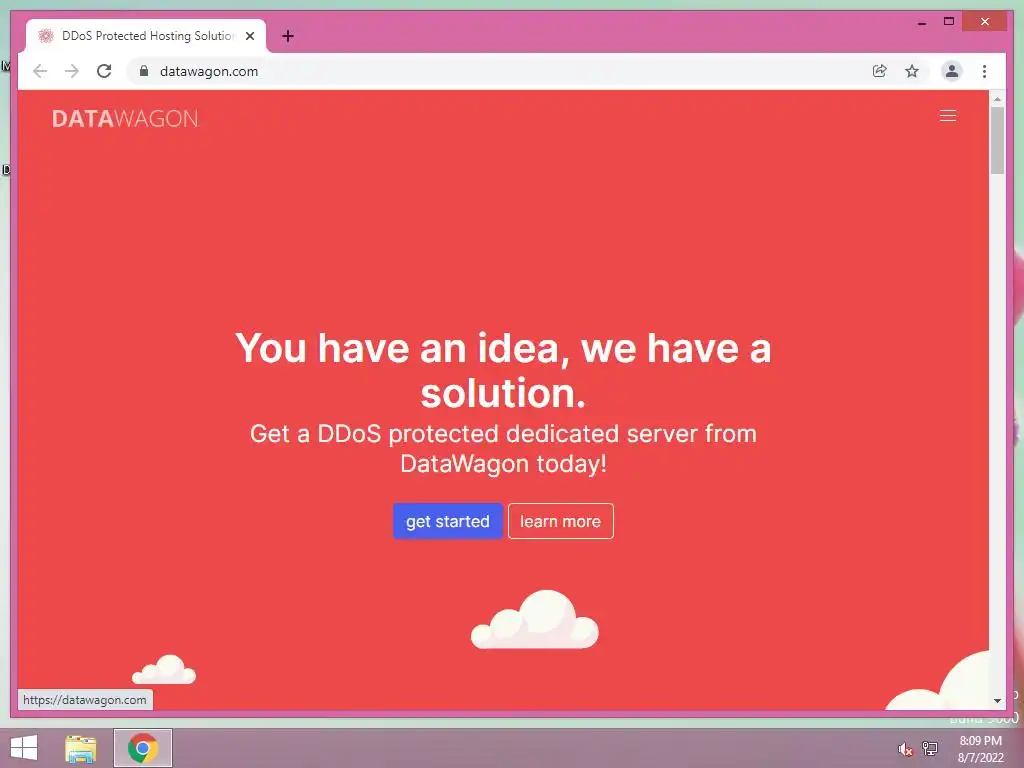Click Chrome icon in taskbar
This screenshot has width=1024, height=768.
click(143, 748)
